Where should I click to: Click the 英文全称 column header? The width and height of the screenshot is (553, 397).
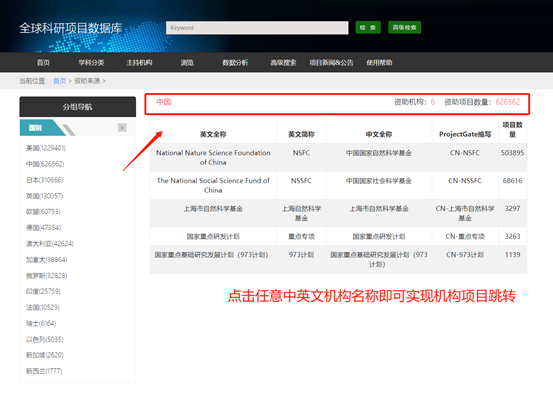[213, 134]
